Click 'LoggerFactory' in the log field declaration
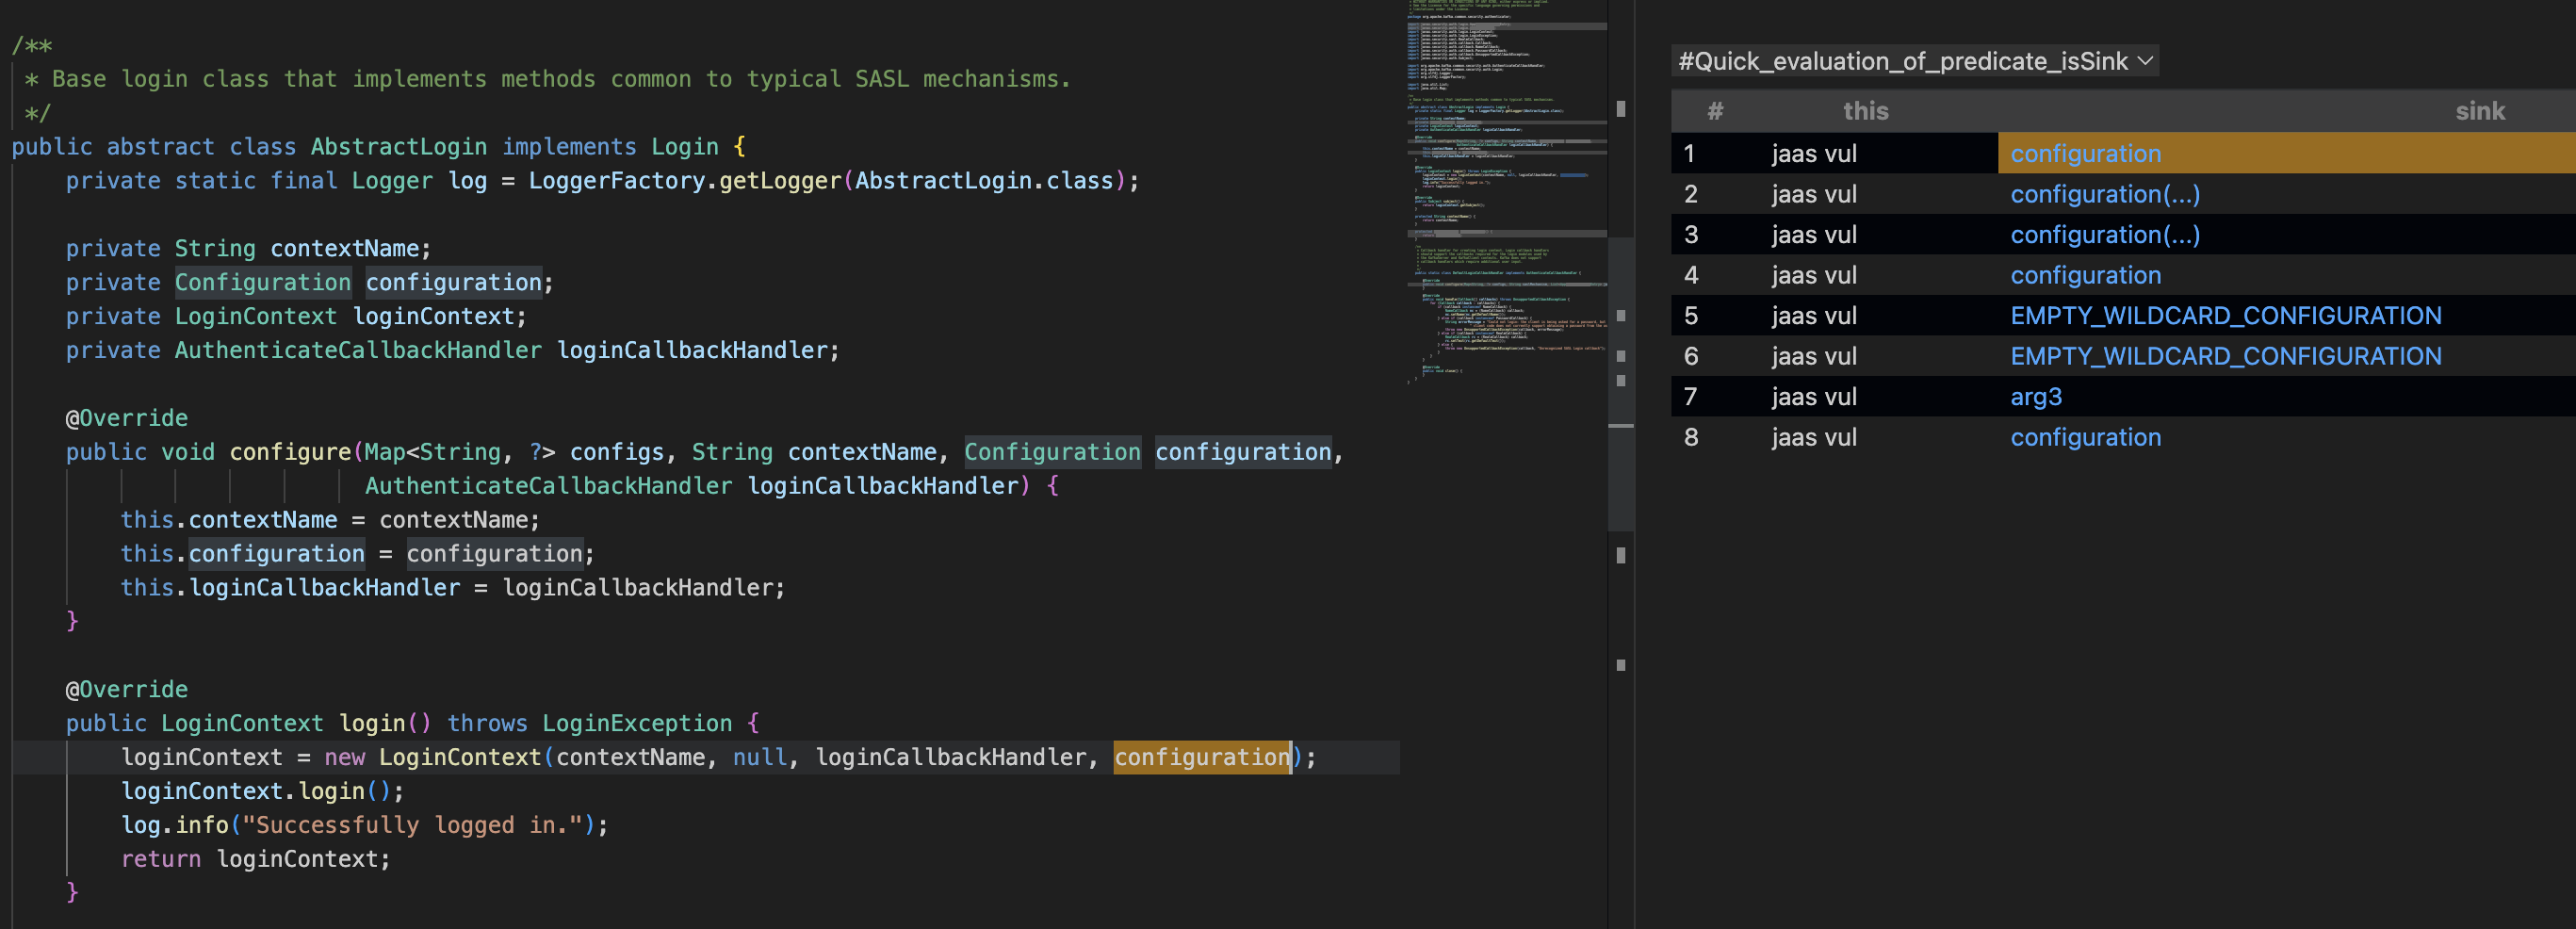 point(617,181)
